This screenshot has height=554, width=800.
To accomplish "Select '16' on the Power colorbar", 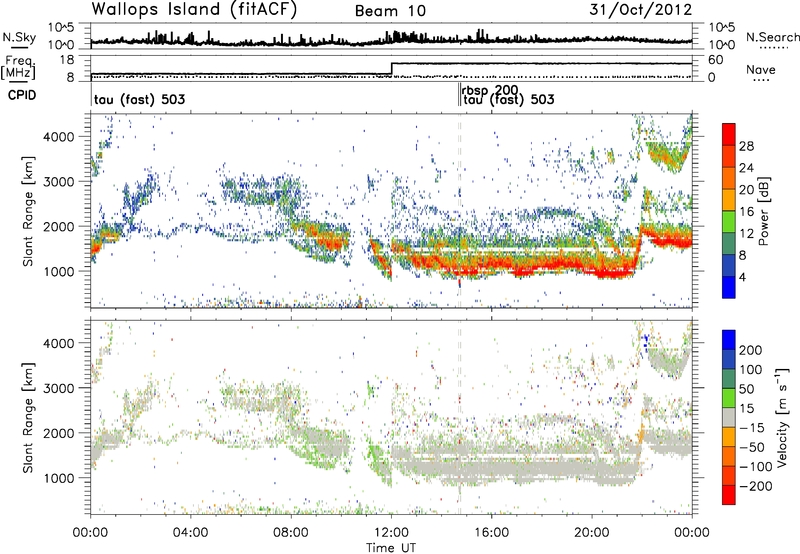I will [x=746, y=212].
